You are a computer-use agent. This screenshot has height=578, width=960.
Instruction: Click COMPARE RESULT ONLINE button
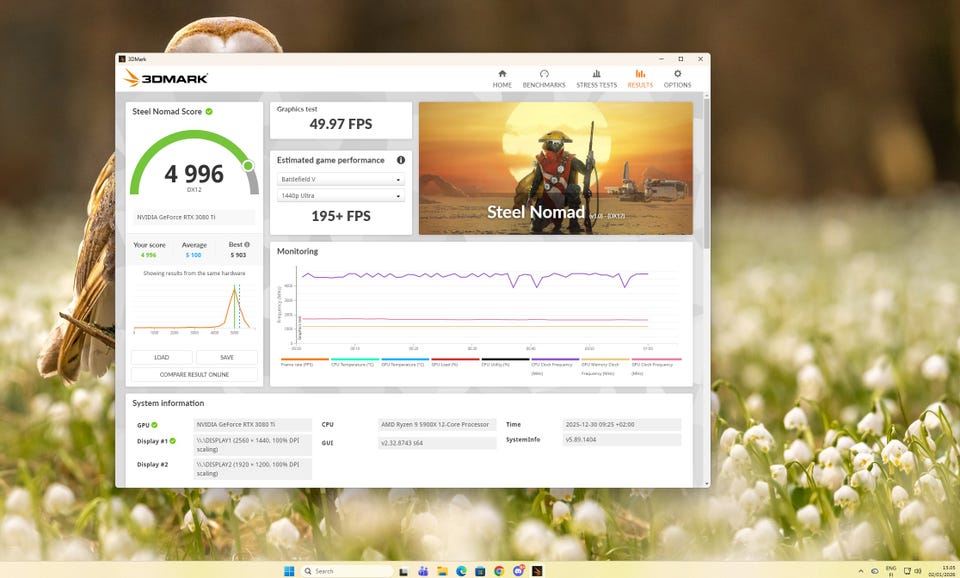point(194,374)
